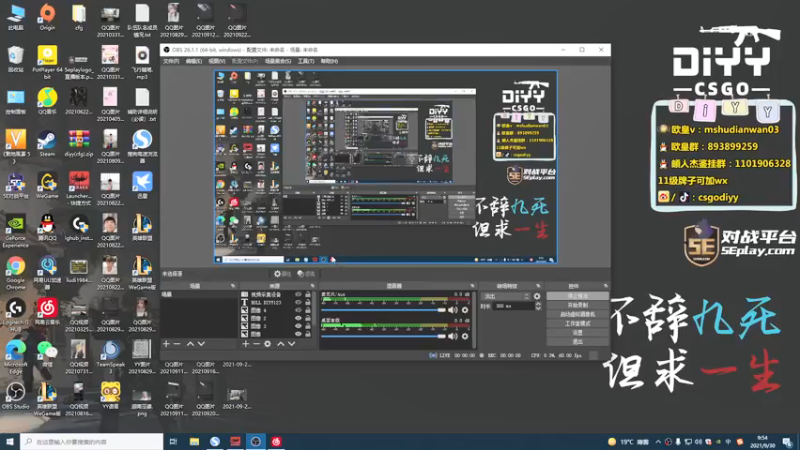Open the Origin desktop shortcut

[x=47, y=17]
